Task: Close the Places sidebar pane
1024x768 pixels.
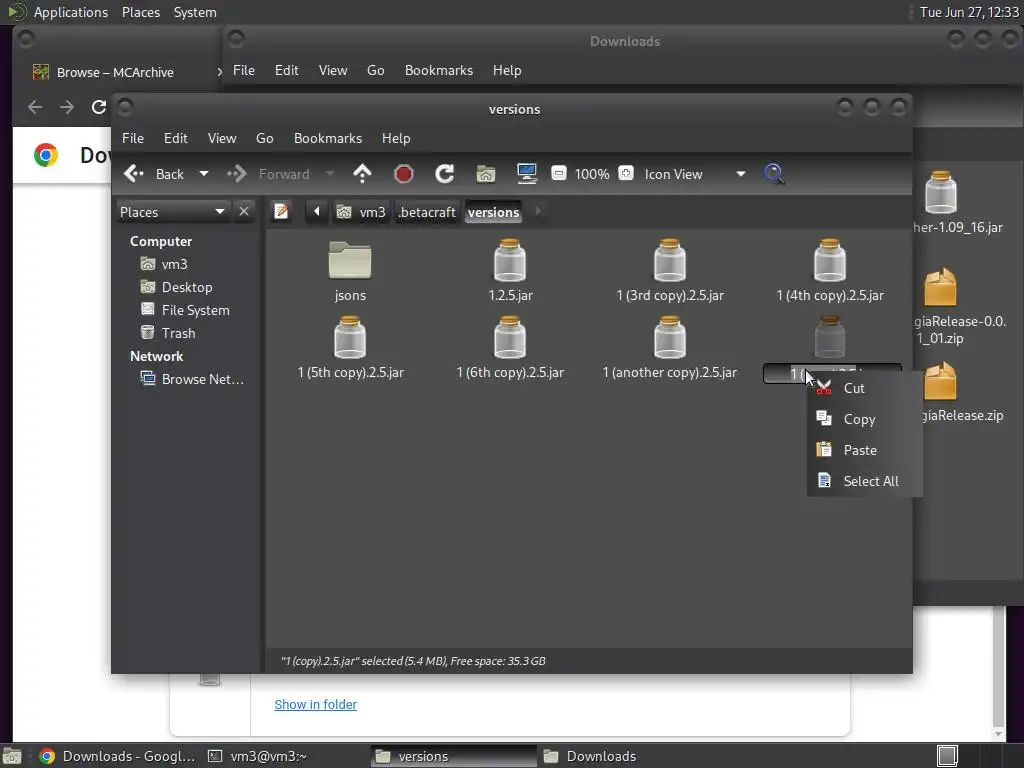Action: click(244, 212)
